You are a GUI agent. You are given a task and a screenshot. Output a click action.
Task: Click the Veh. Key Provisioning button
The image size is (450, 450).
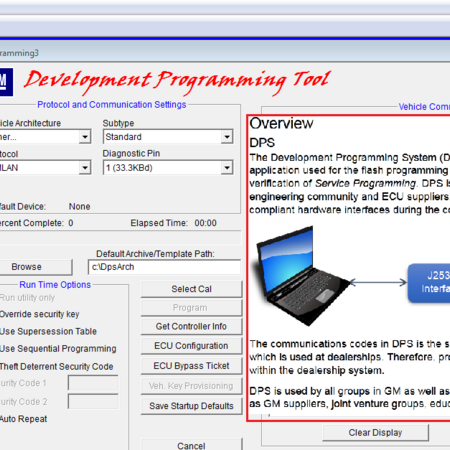coord(191,386)
